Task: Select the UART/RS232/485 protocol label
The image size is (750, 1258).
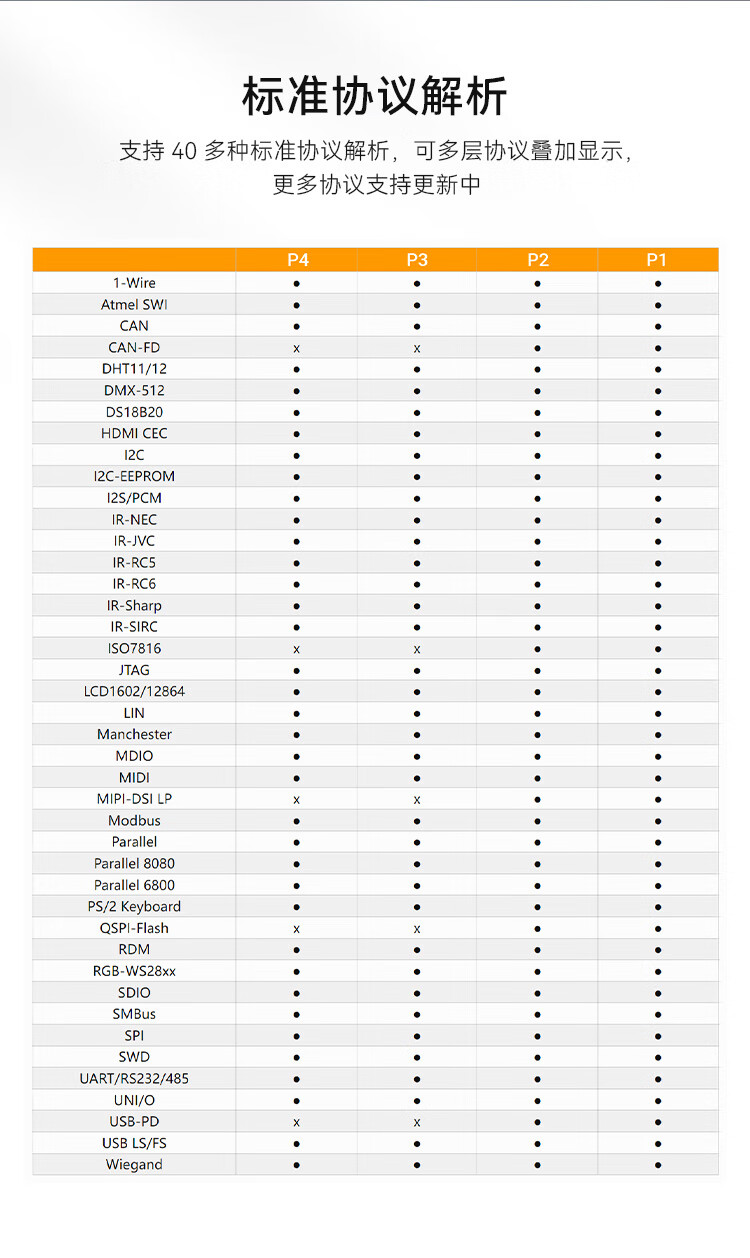Action: pos(134,1079)
